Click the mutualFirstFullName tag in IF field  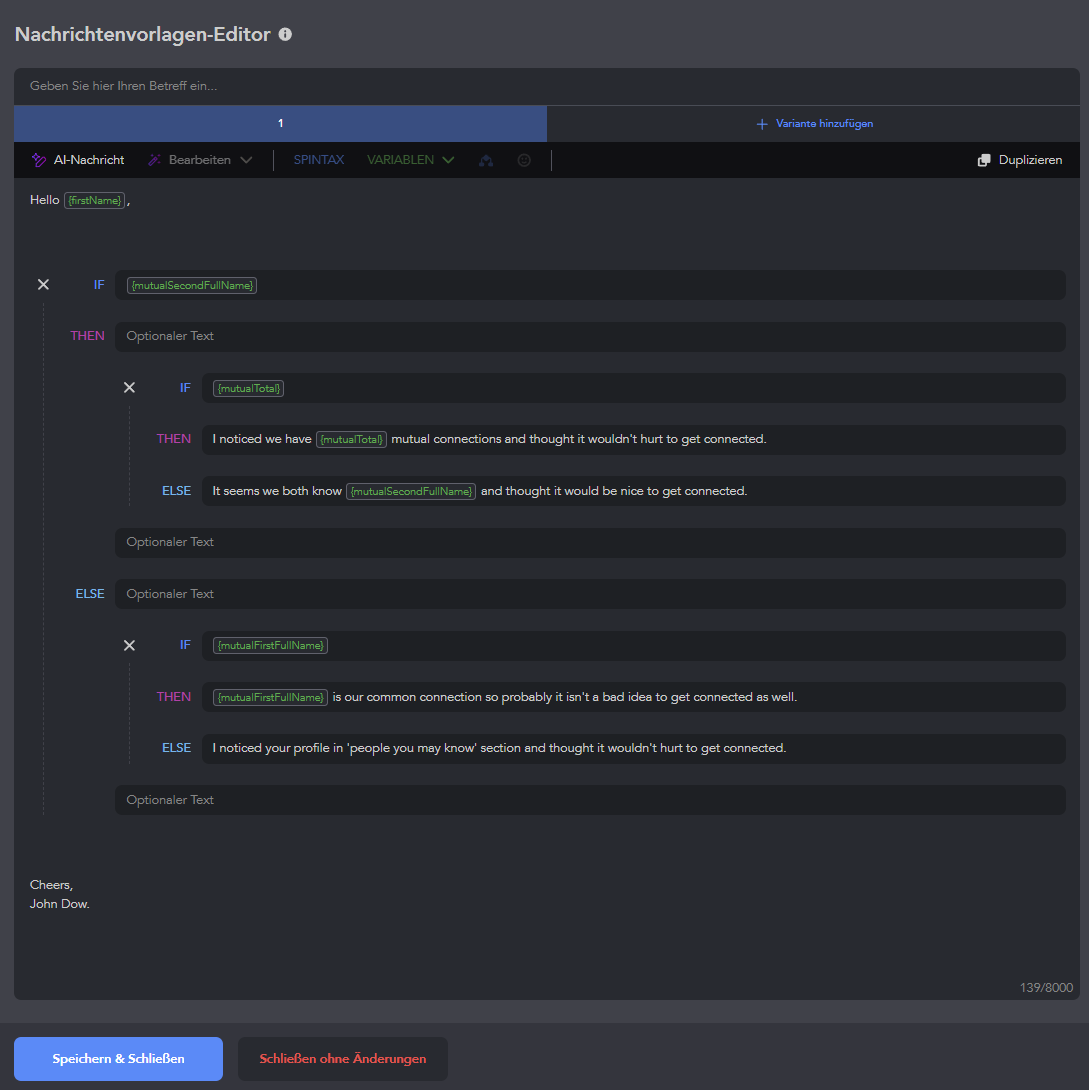click(270, 645)
